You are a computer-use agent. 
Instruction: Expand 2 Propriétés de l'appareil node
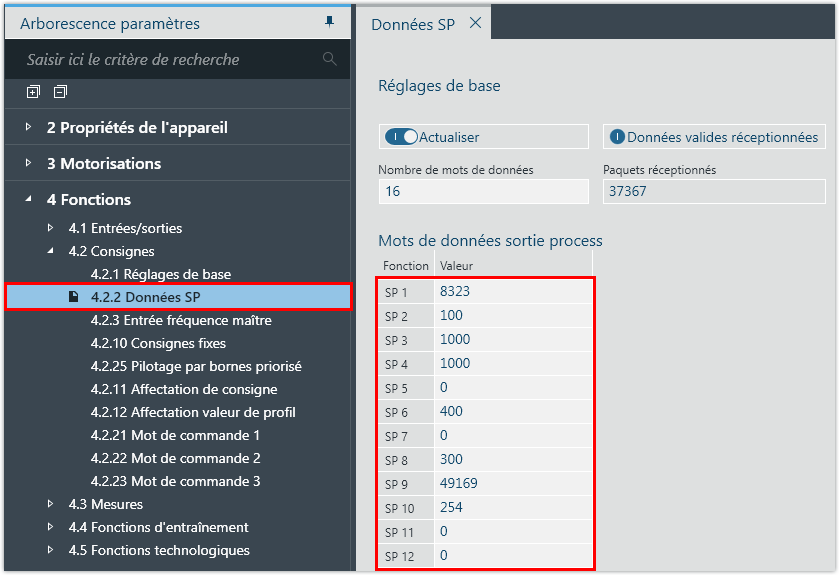[x=29, y=128]
